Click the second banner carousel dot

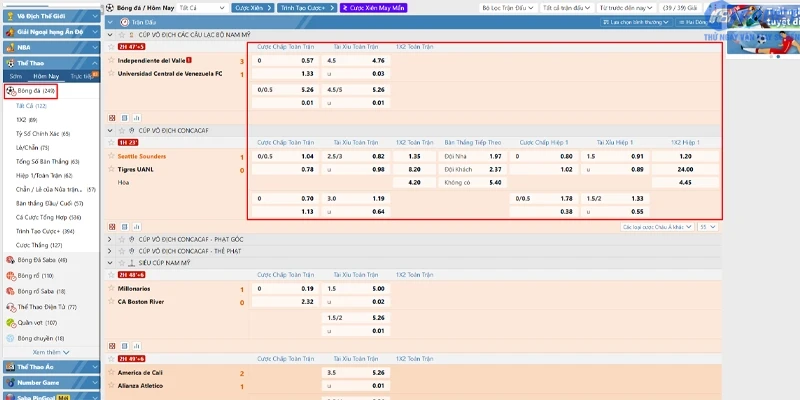pos(778,57)
